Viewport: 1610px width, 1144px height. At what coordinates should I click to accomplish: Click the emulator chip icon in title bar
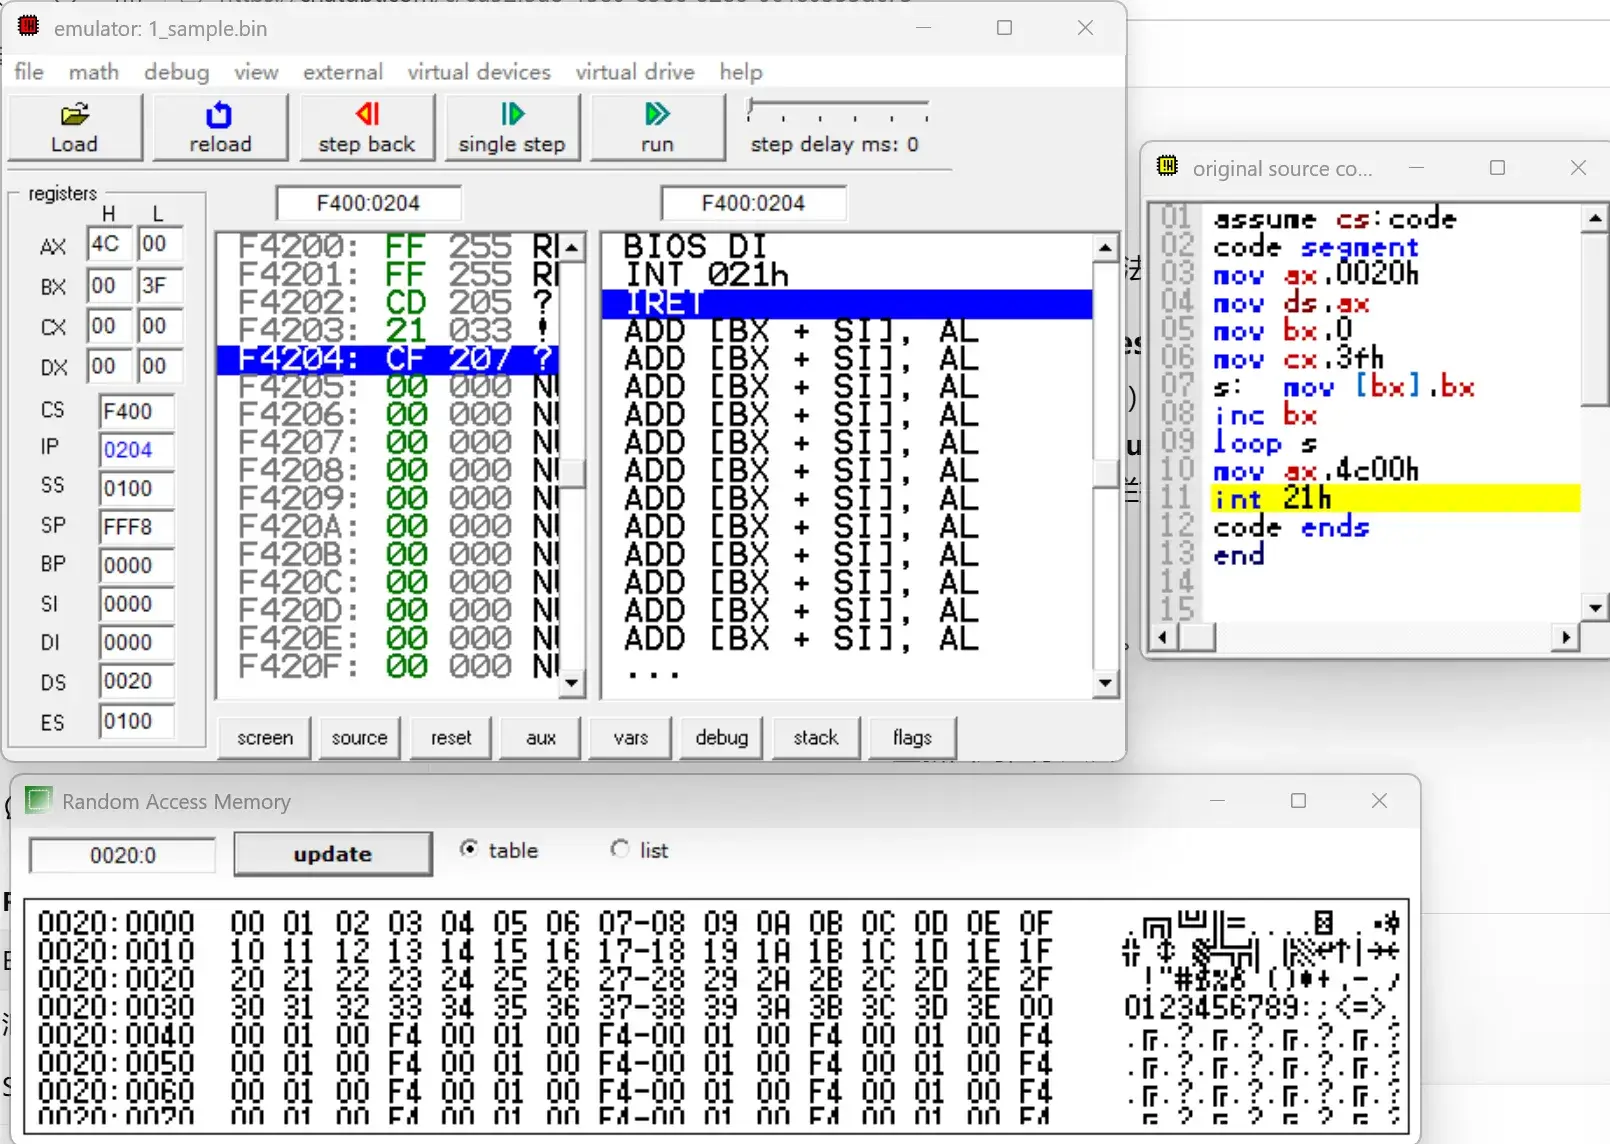(x=28, y=27)
